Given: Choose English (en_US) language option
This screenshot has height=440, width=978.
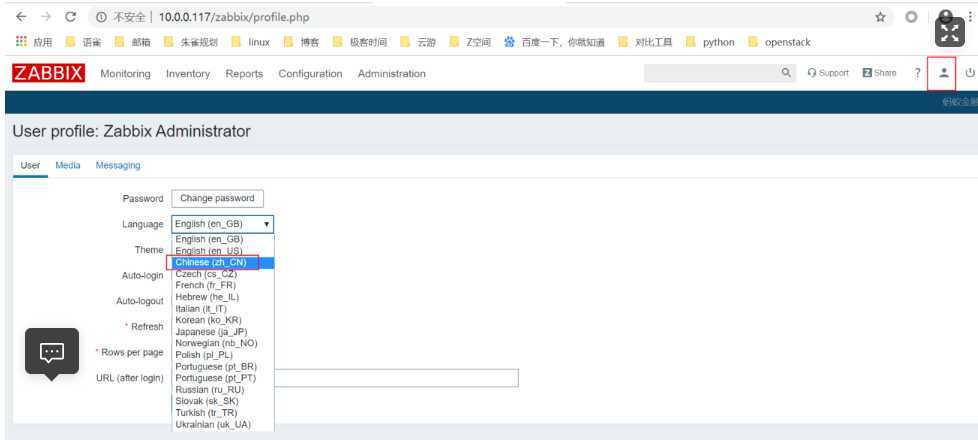Looking at the screenshot, I should pyautogui.click(x=223, y=251).
